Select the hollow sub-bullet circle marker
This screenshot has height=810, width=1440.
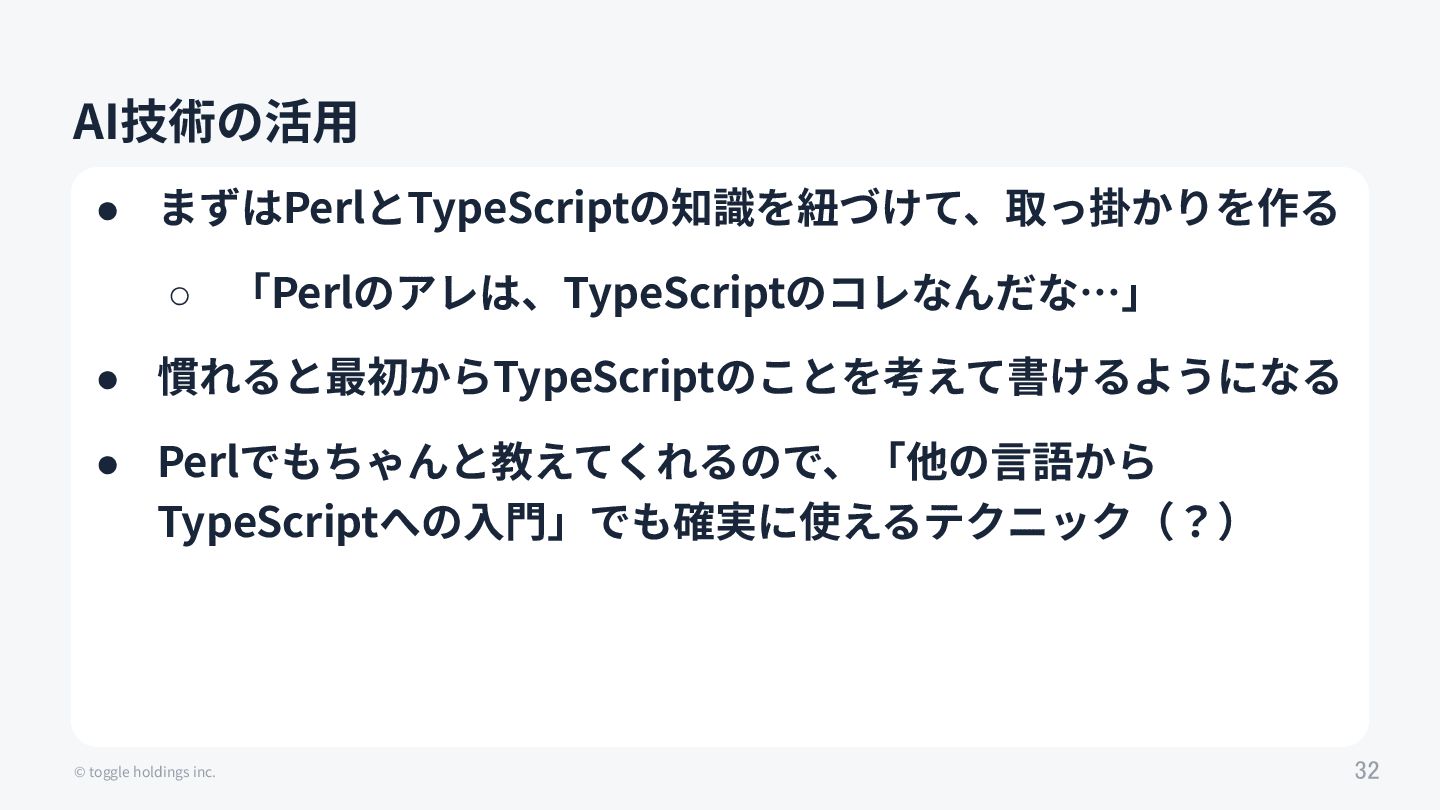point(180,295)
